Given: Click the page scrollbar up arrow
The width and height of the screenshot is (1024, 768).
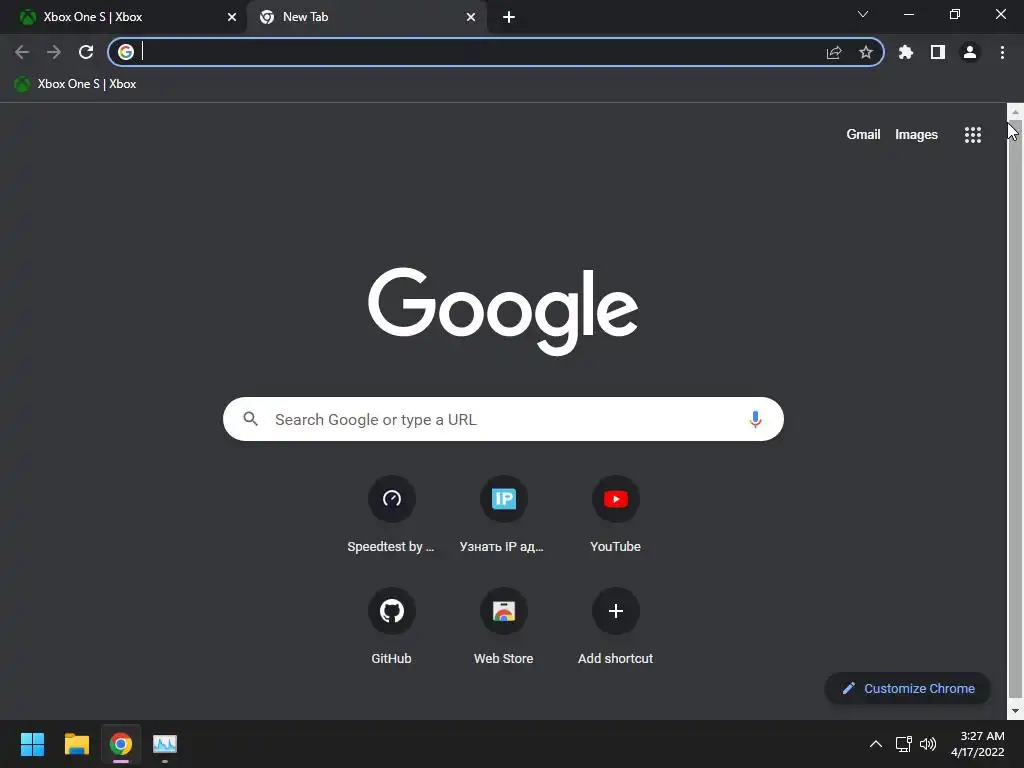Looking at the screenshot, I should (x=1015, y=112).
